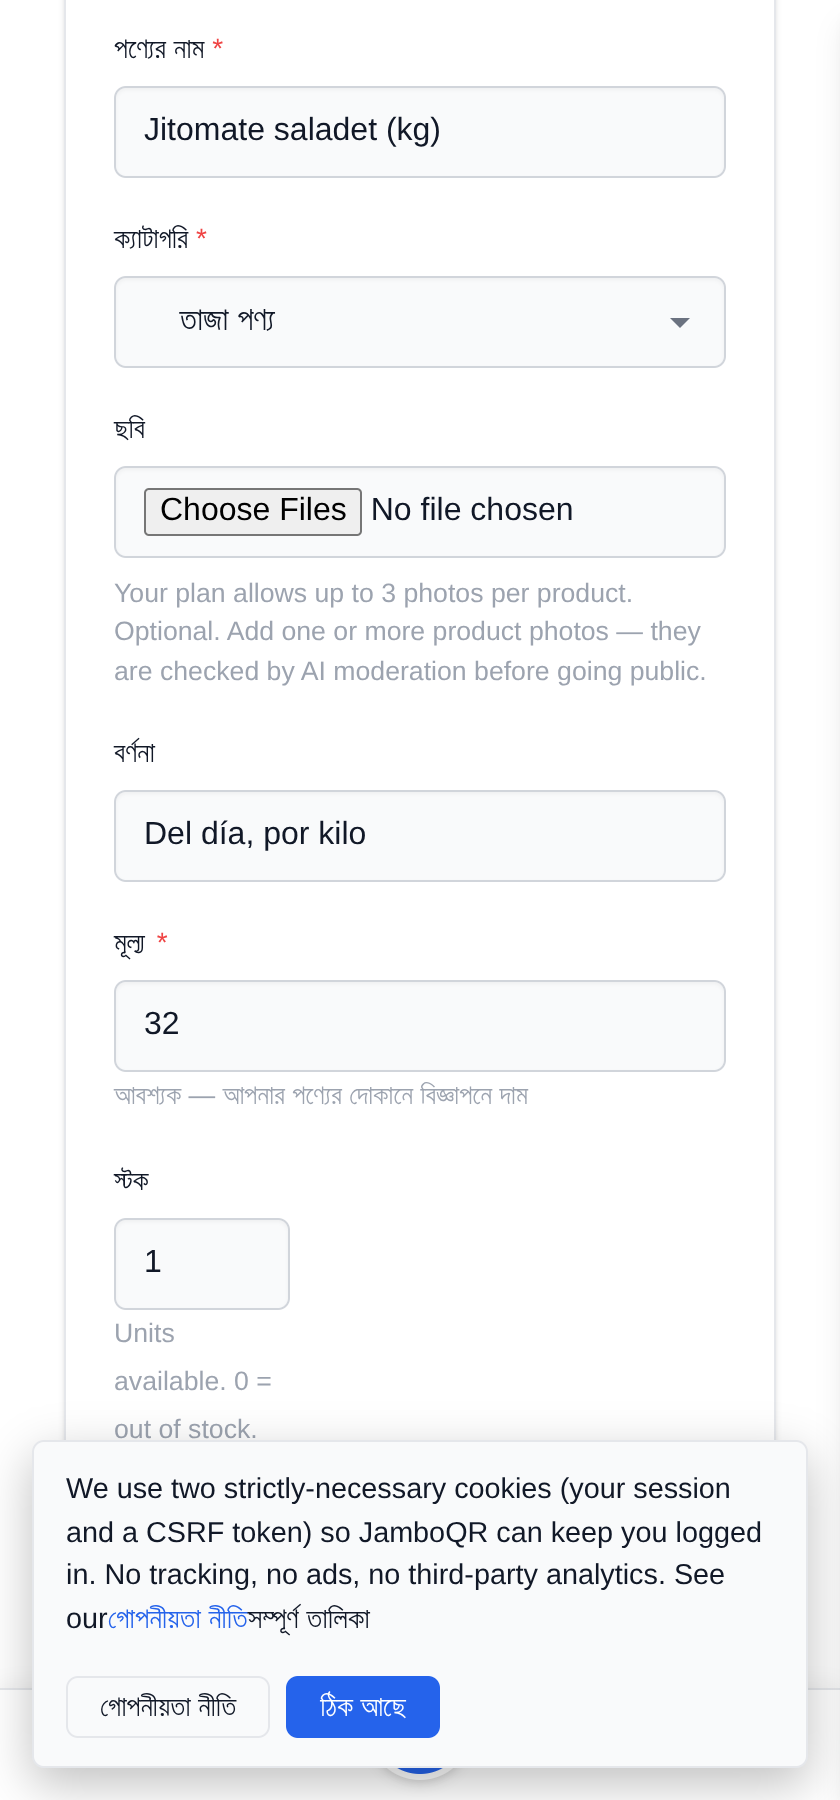Click the ক্যাটাগরি field label
This screenshot has height=1800, width=840.
pyautogui.click(x=151, y=239)
